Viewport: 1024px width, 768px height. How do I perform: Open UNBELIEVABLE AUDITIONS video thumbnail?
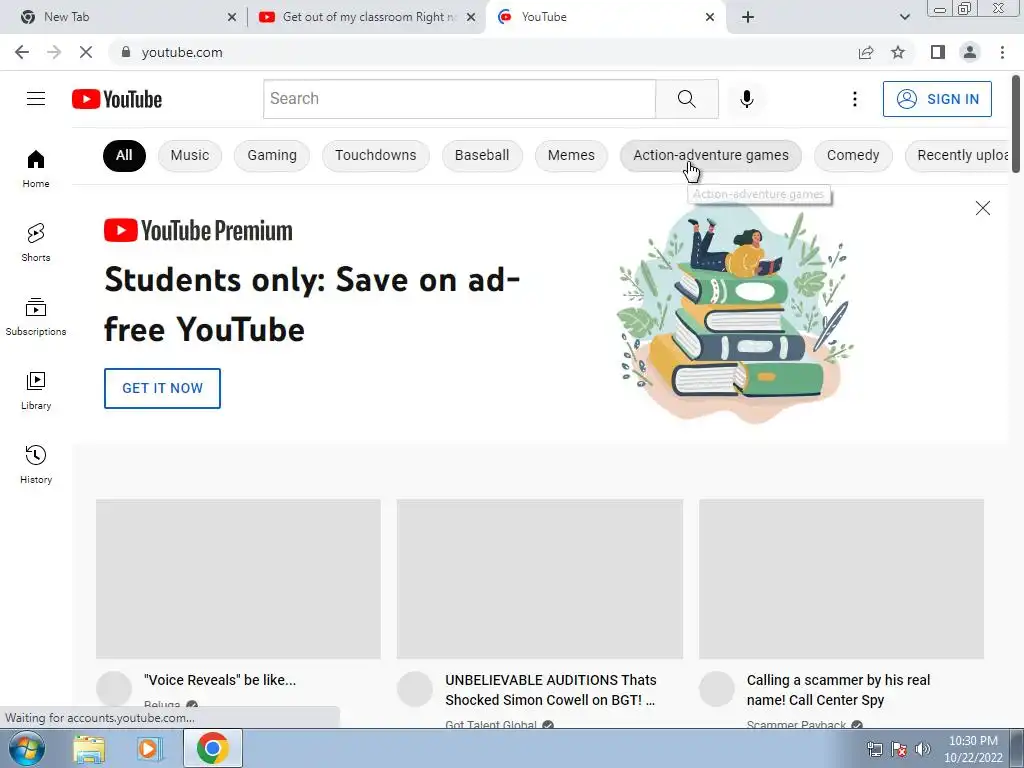point(539,579)
